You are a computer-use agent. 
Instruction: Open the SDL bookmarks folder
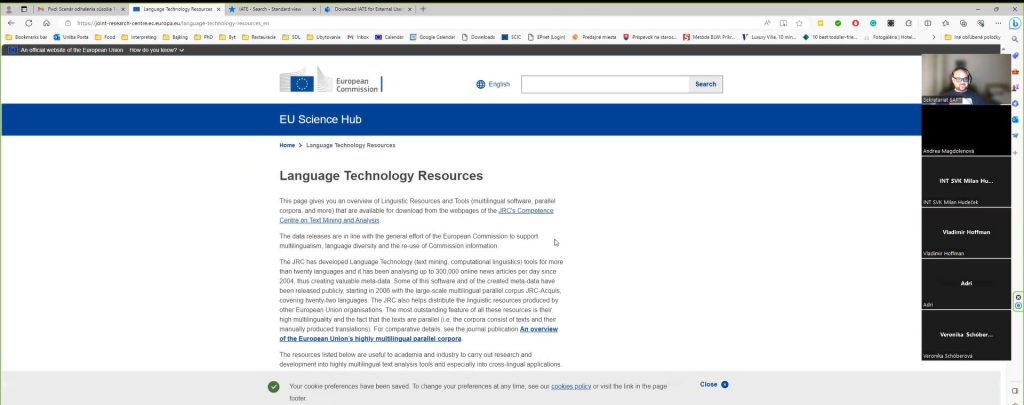coord(291,37)
